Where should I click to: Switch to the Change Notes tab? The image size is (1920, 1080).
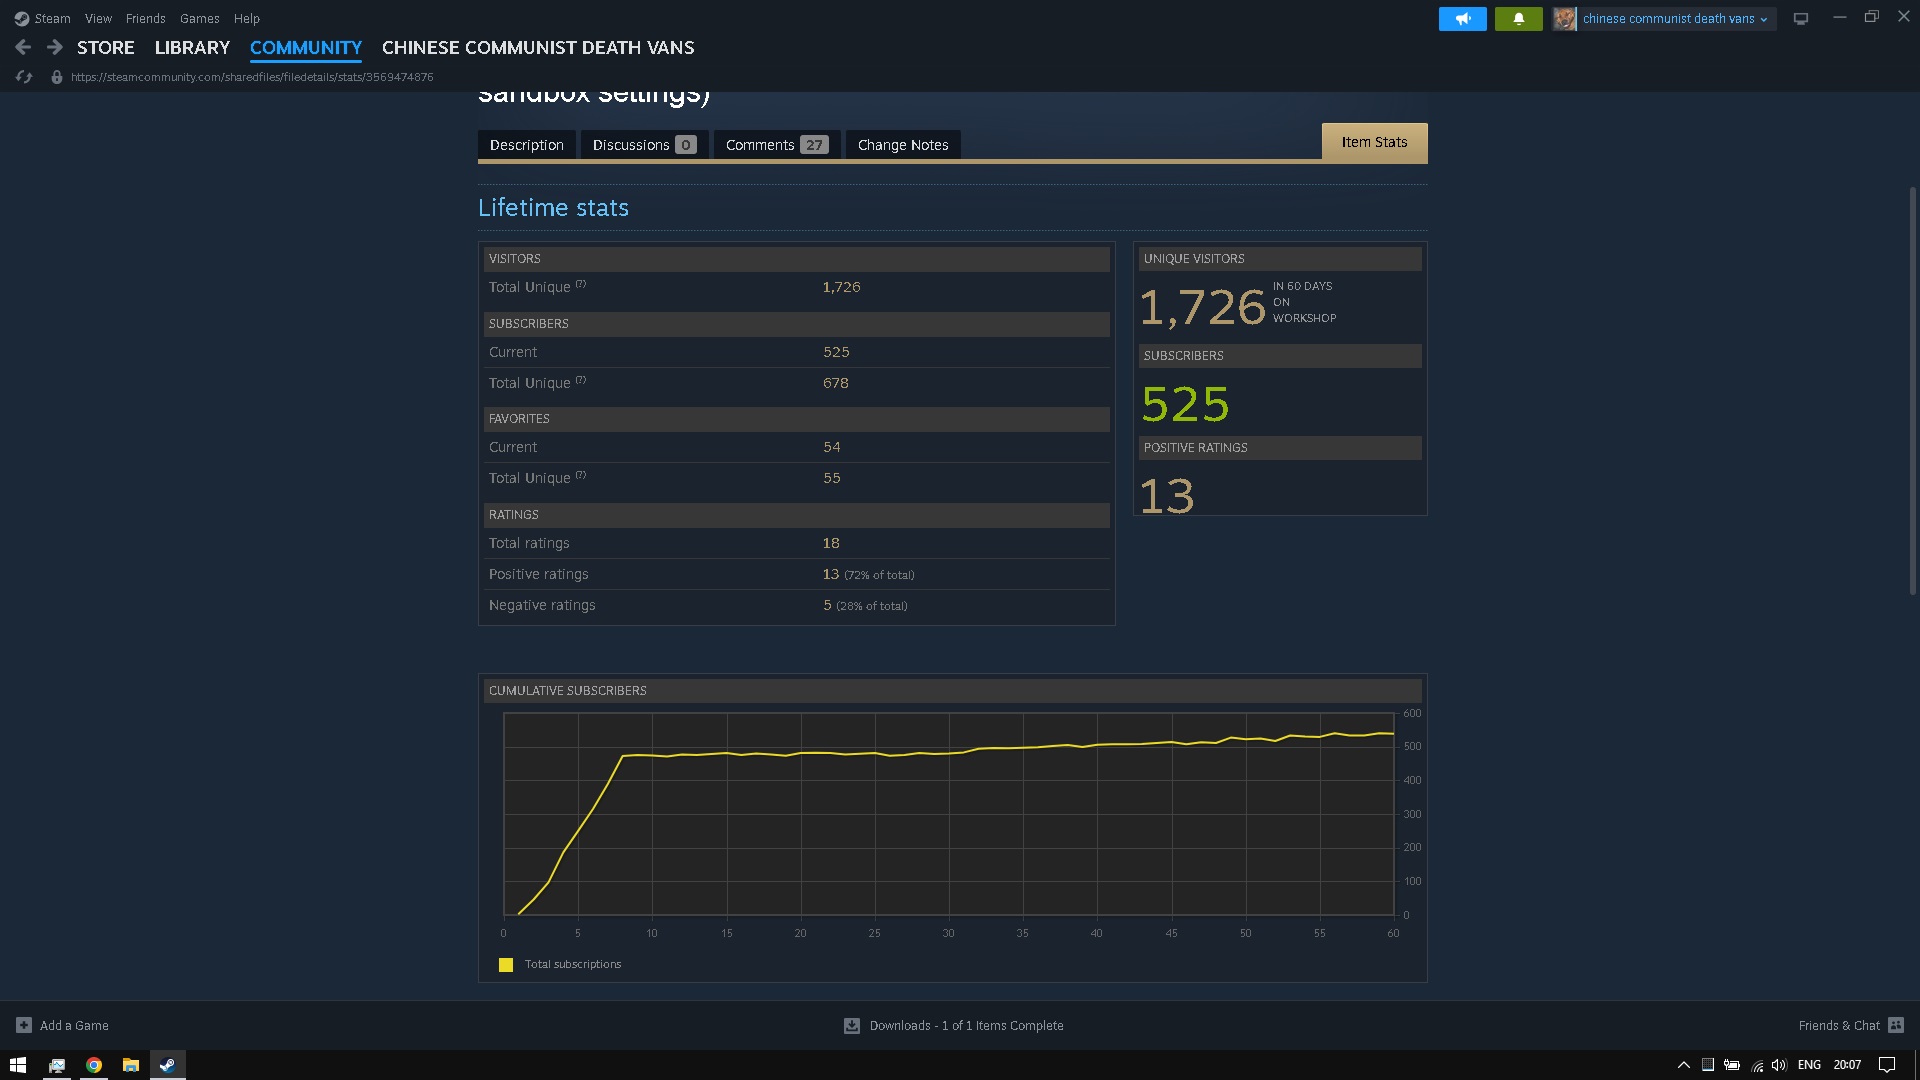coord(902,145)
